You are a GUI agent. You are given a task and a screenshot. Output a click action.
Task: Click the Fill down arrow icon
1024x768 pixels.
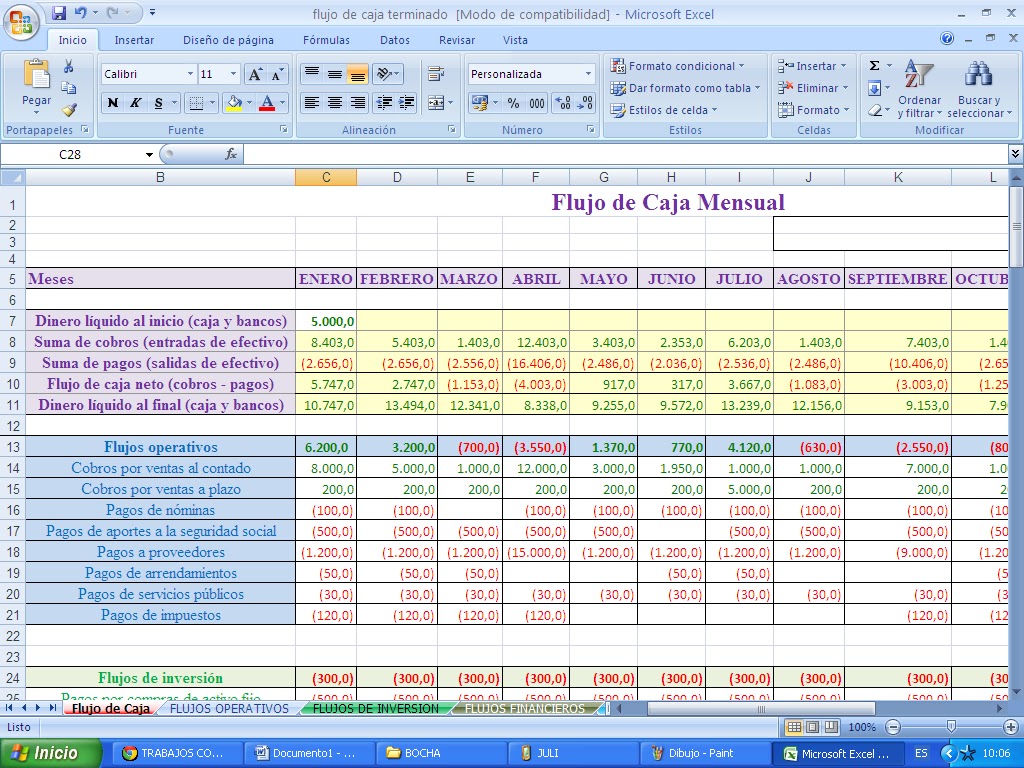(x=874, y=88)
